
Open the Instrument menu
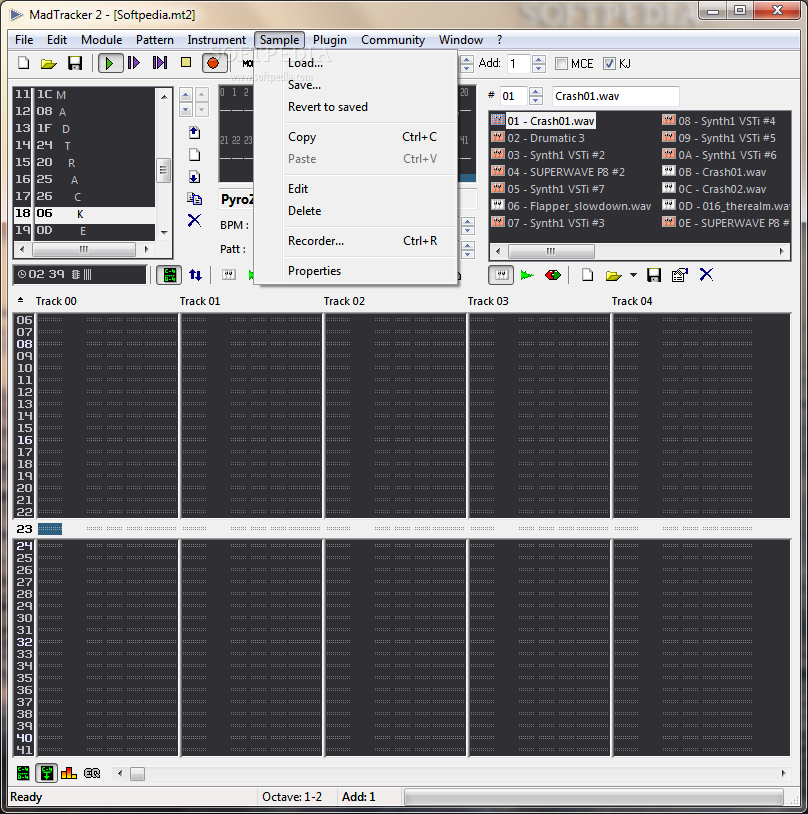click(217, 40)
